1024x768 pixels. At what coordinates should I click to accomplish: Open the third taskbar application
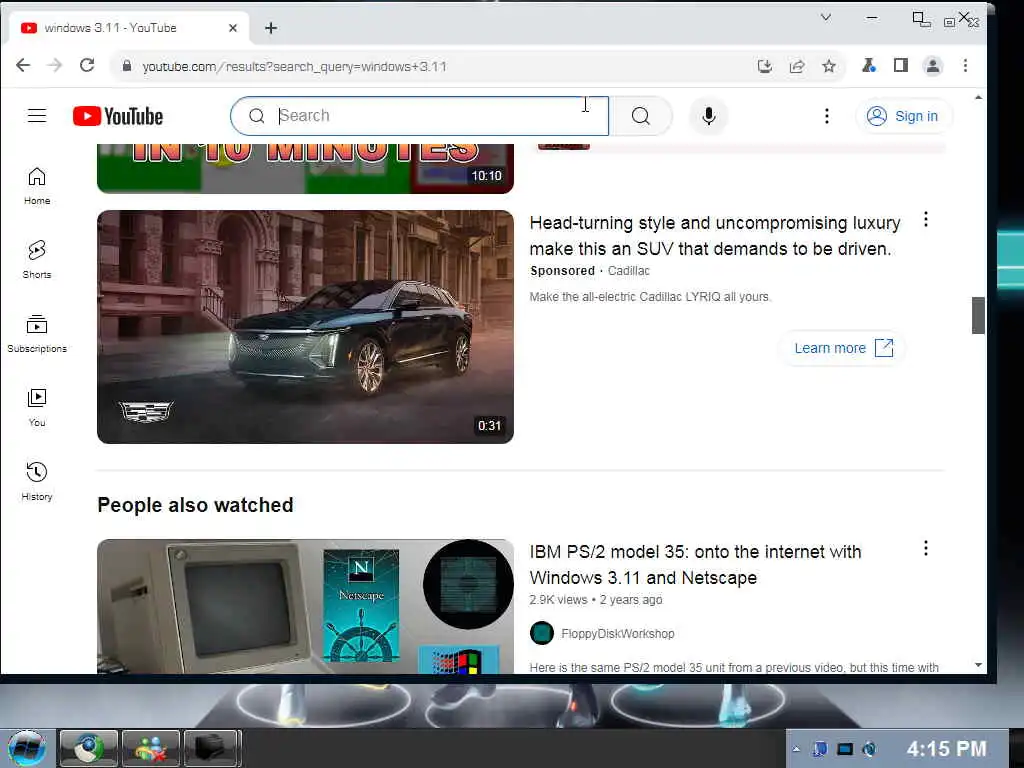211,748
